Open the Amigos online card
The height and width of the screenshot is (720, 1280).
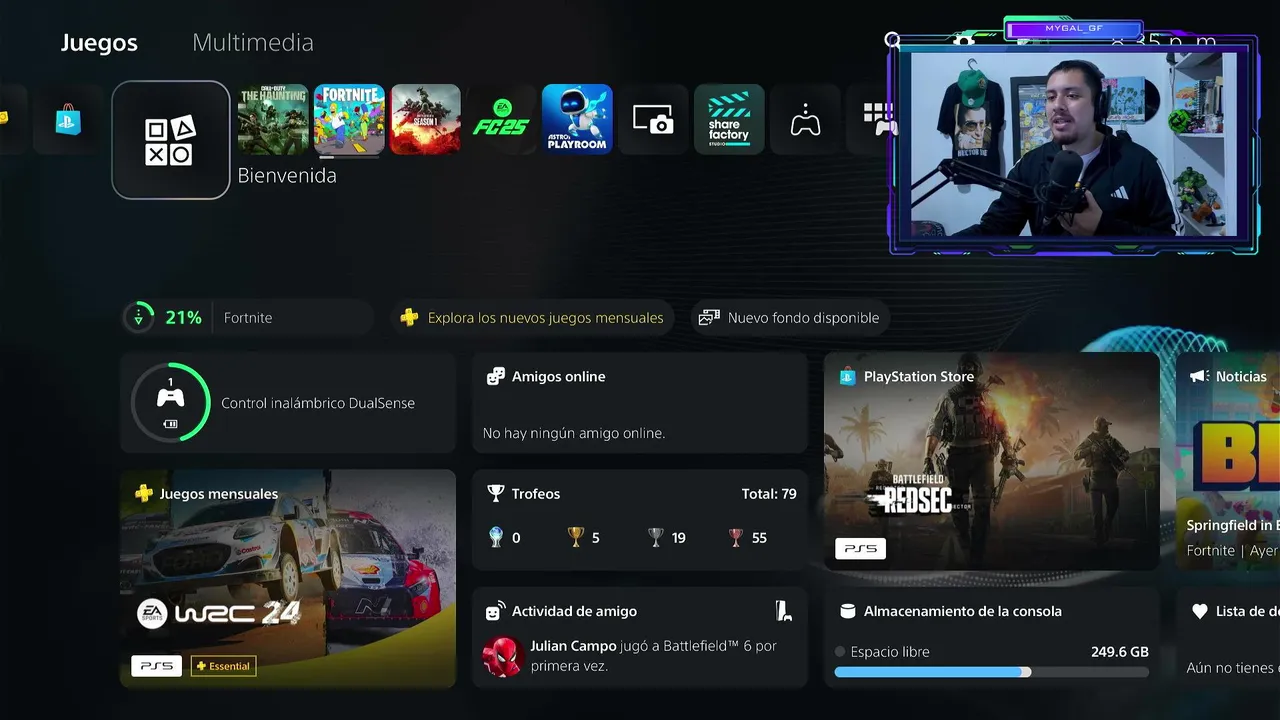640,403
